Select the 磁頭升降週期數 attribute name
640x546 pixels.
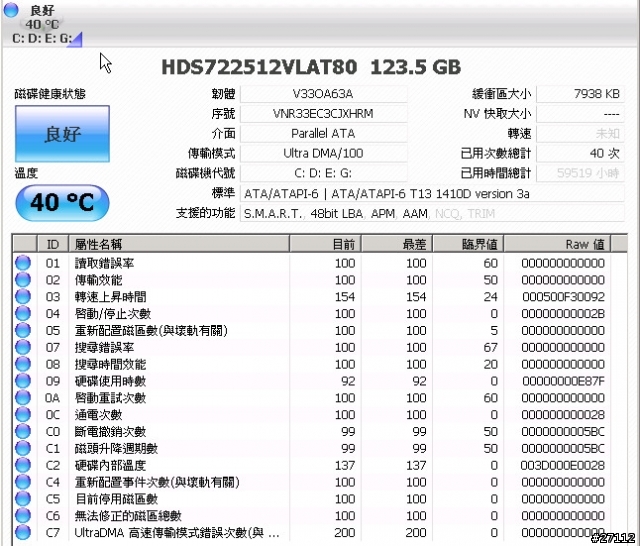(116, 448)
